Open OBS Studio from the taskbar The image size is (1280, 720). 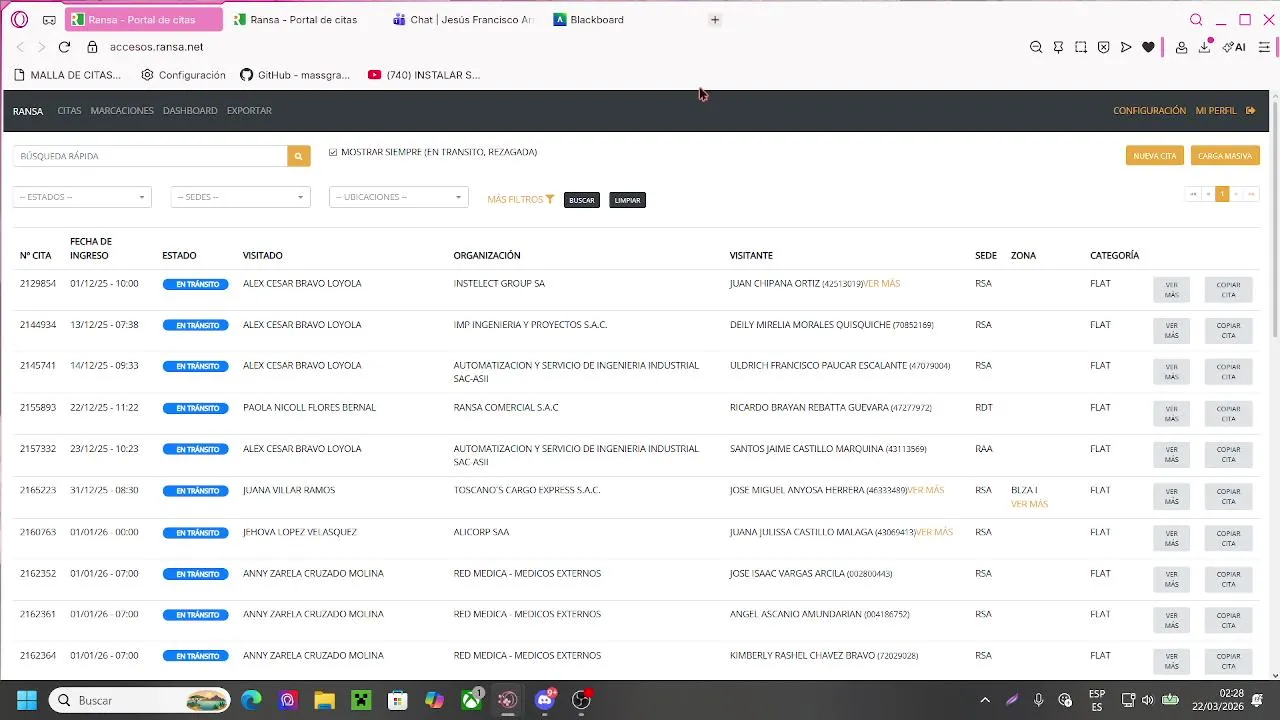coord(581,700)
